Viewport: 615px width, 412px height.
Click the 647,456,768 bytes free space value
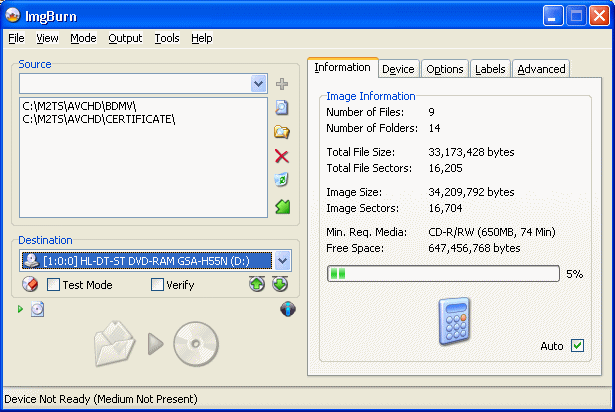474,248
